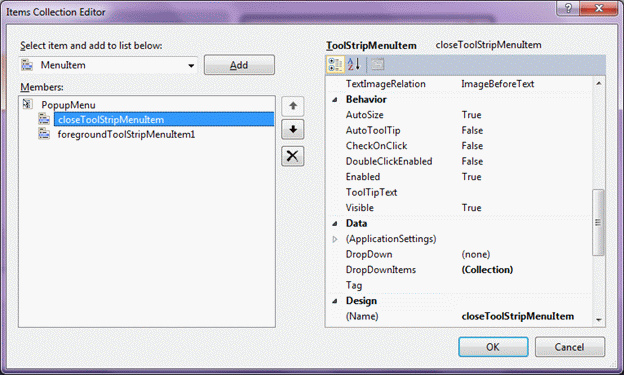The height and width of the screenshot is (375, 624).
Task: Click the AutoSize True value
Action: point(471,115)
